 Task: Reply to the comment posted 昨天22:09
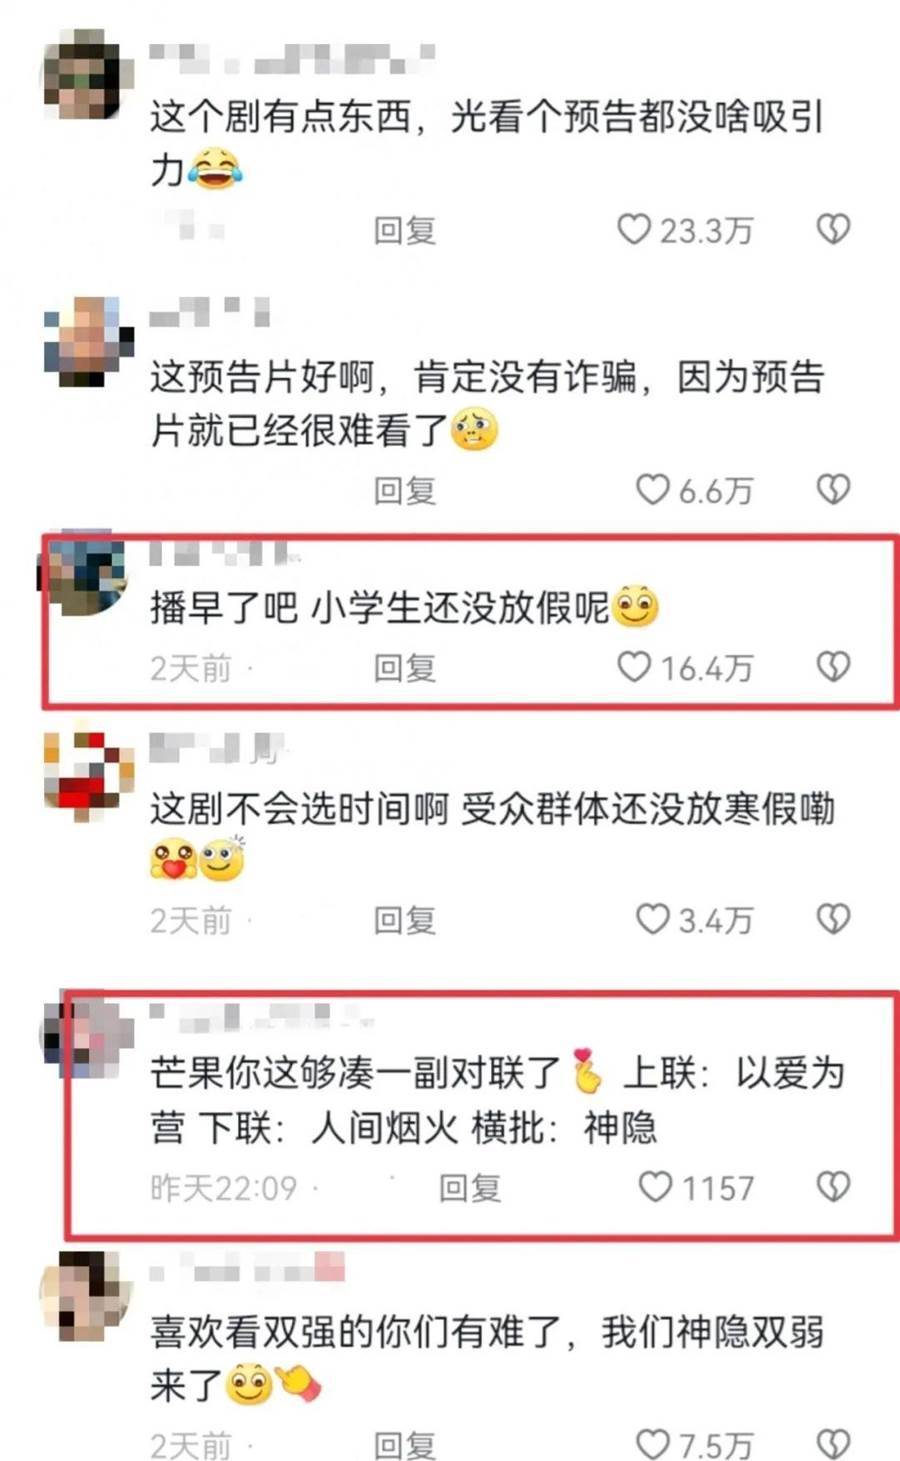coord(470,1188)
